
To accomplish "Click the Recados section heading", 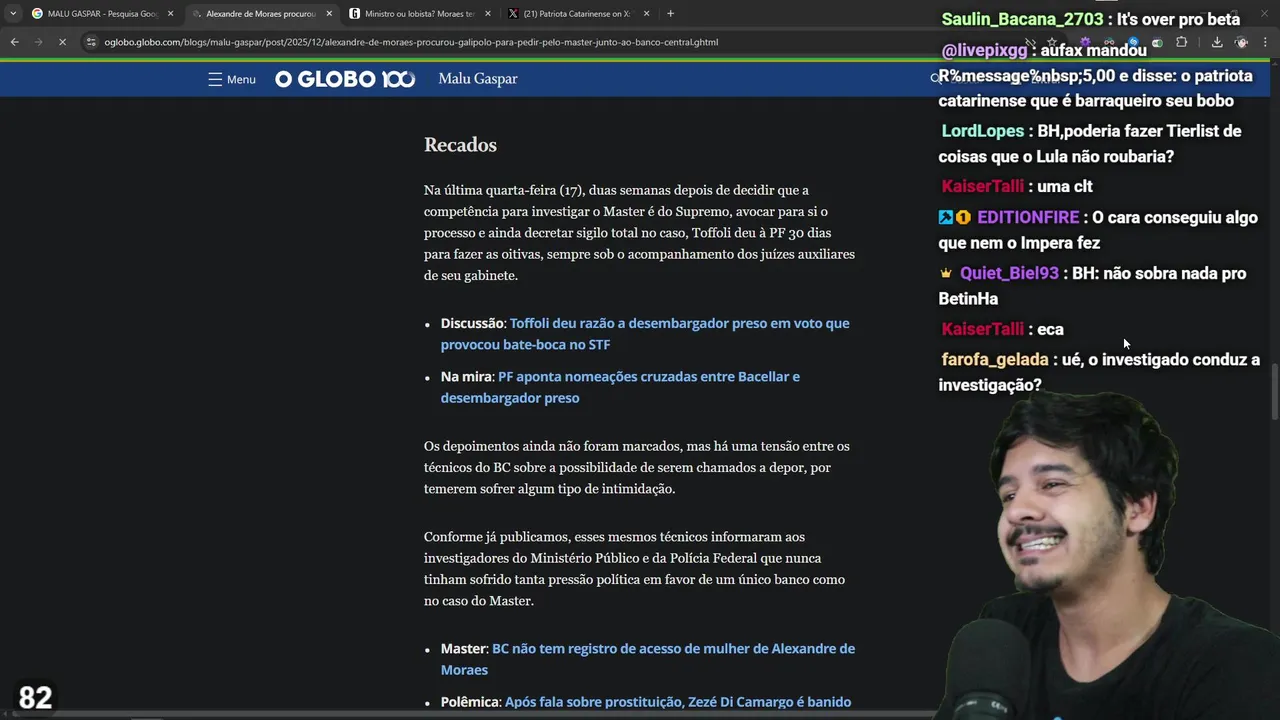I will point(460,145).
